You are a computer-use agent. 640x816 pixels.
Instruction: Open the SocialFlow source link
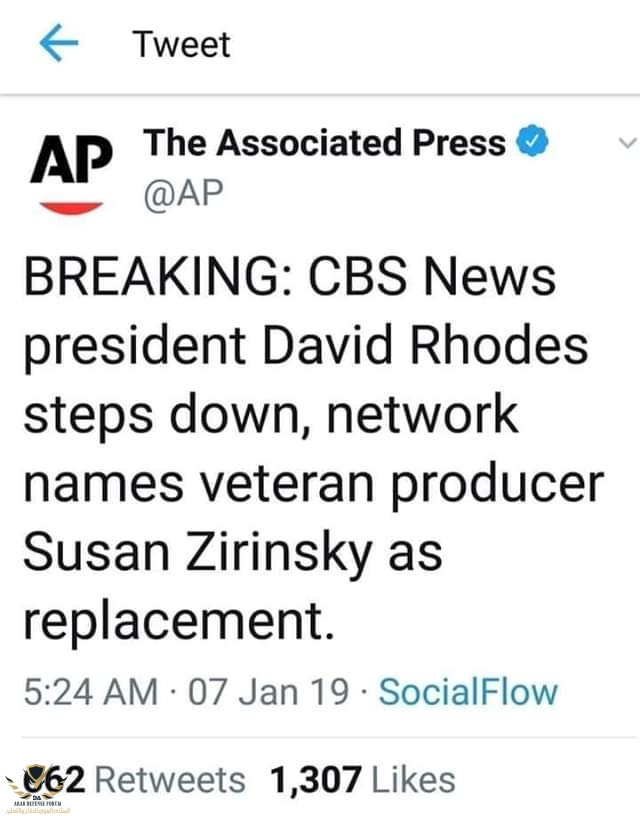coord(468,691)
